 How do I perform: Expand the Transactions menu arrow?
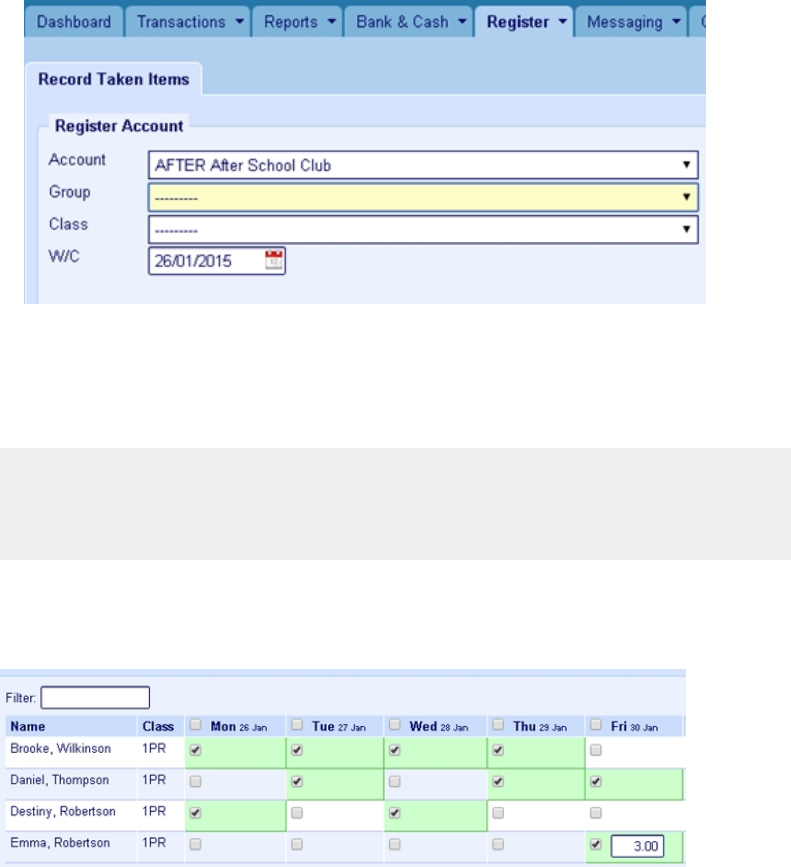coord(239,22)
